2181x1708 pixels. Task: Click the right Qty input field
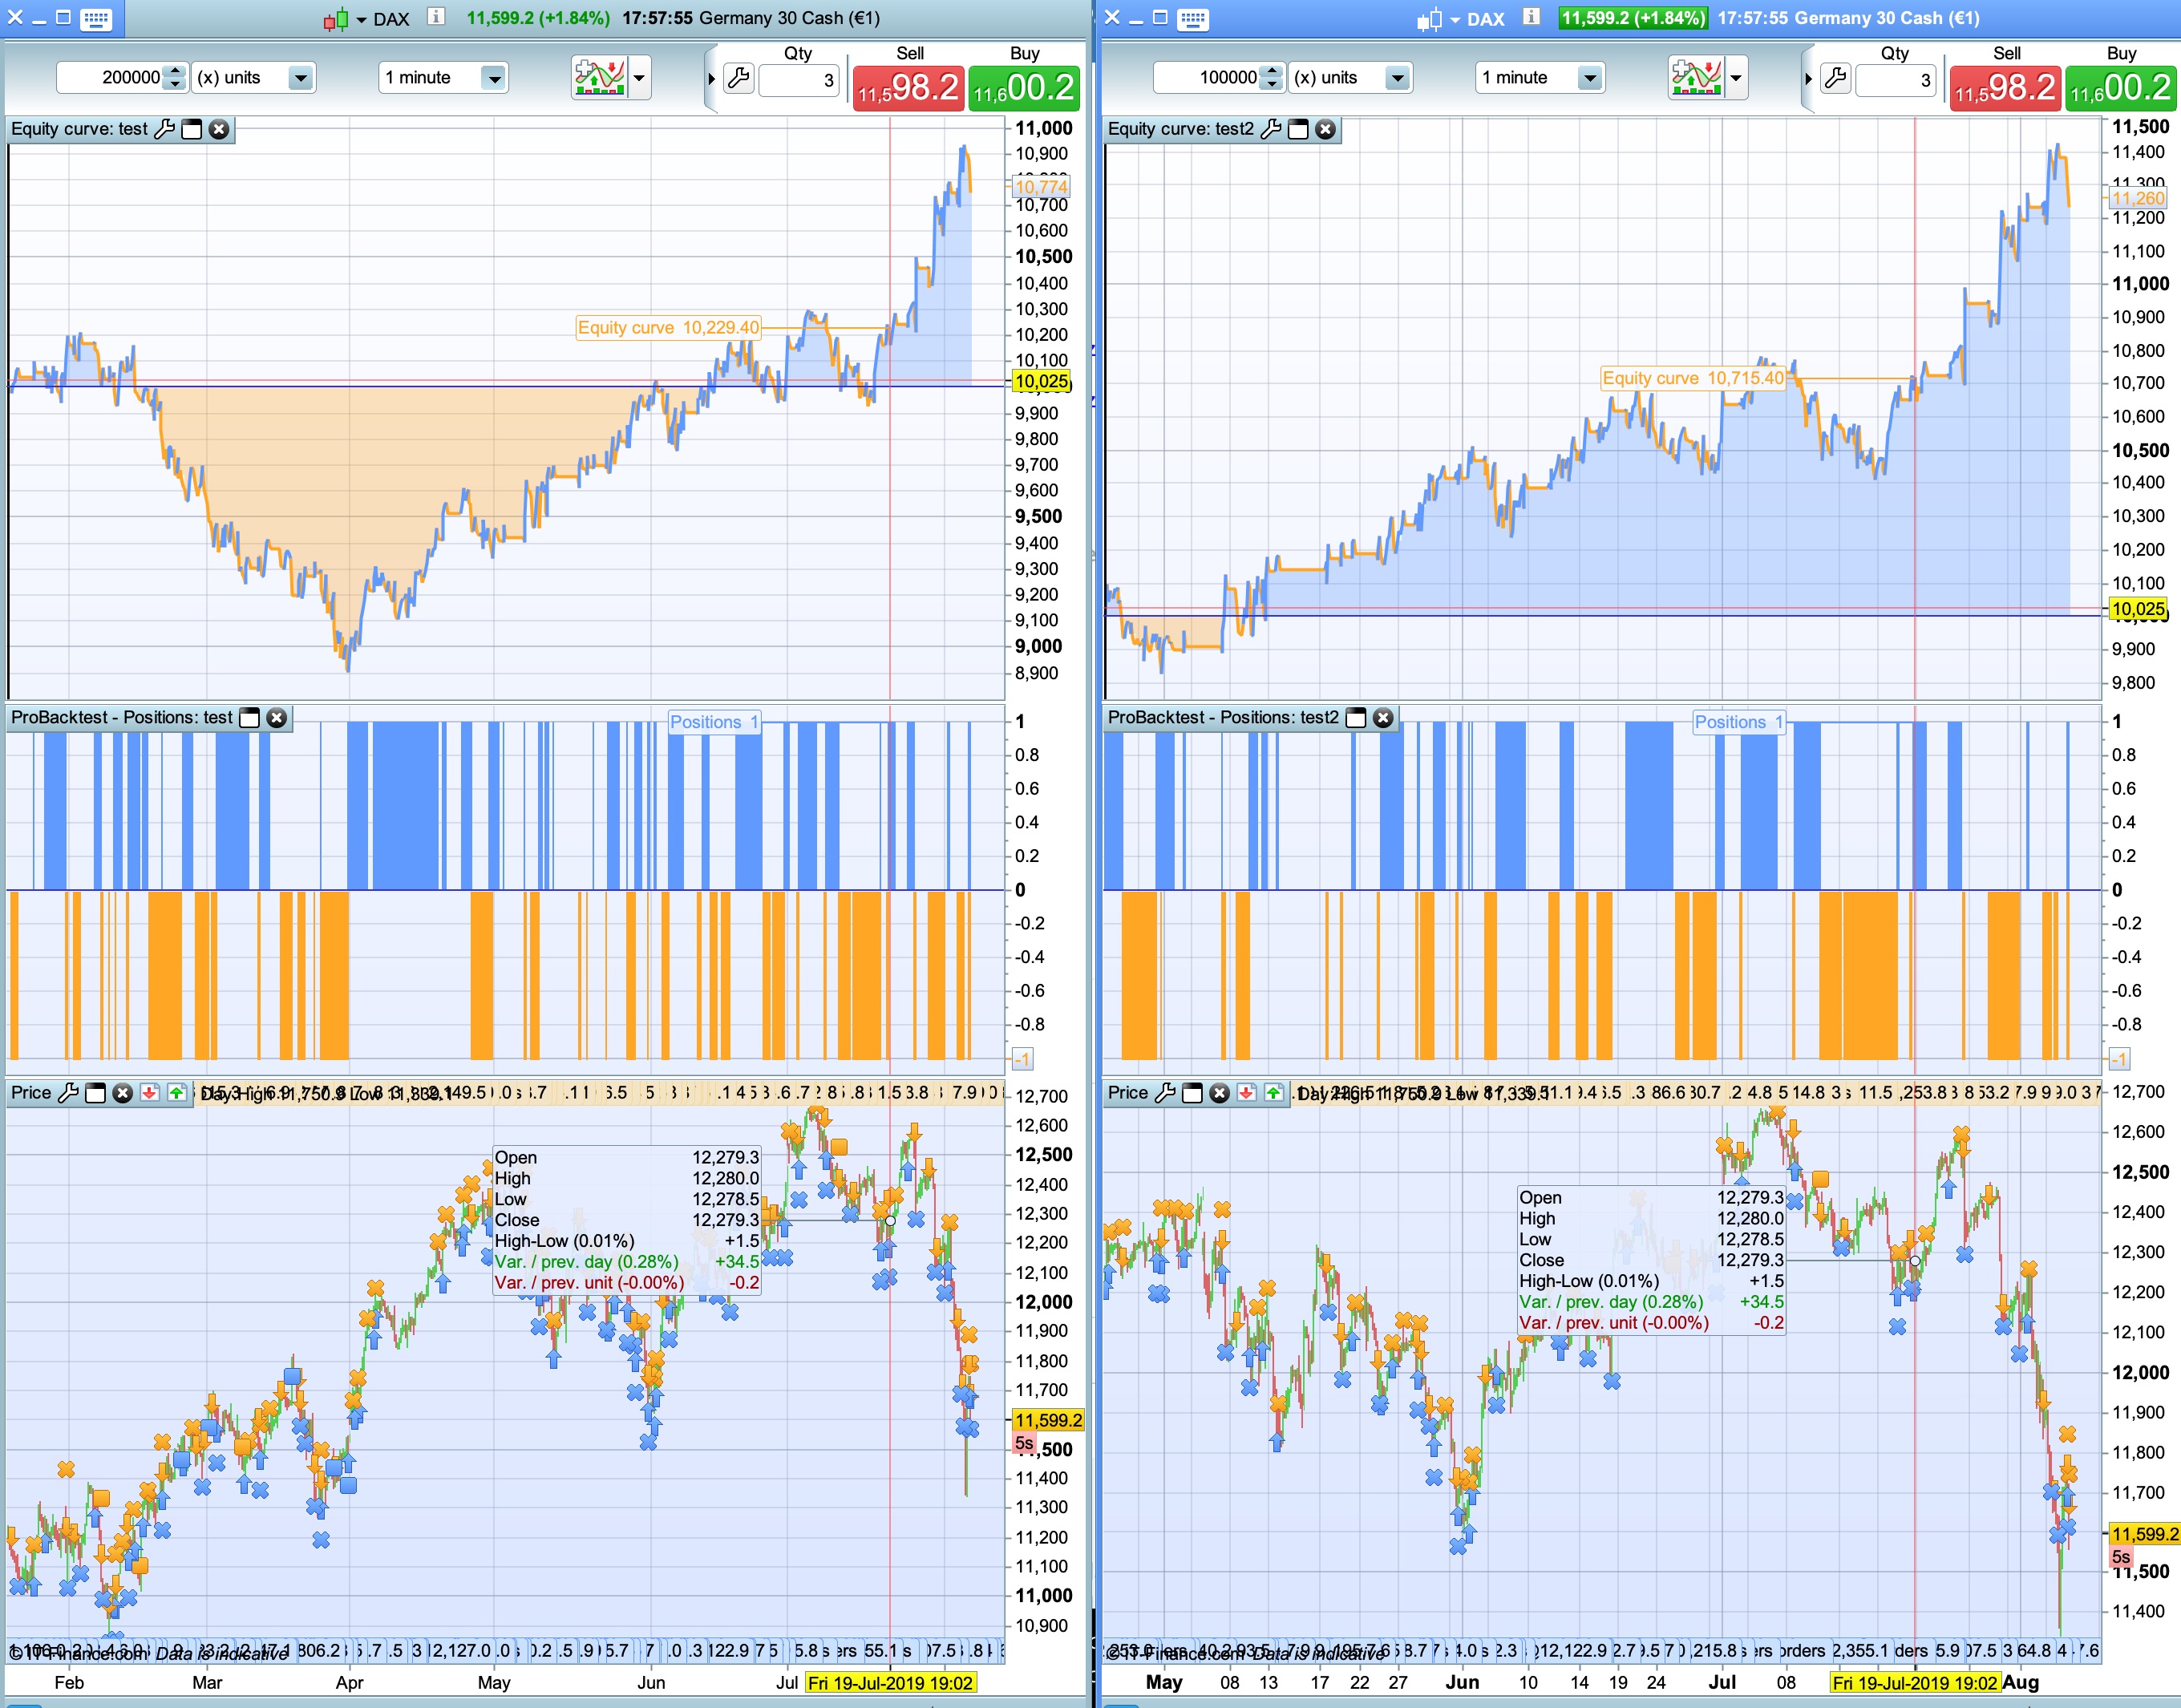(x=1895, y=80)
